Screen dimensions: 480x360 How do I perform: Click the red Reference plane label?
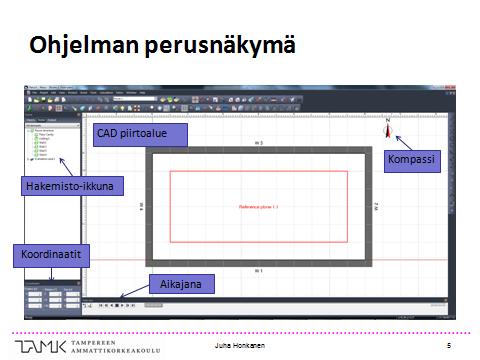[258, 207]
